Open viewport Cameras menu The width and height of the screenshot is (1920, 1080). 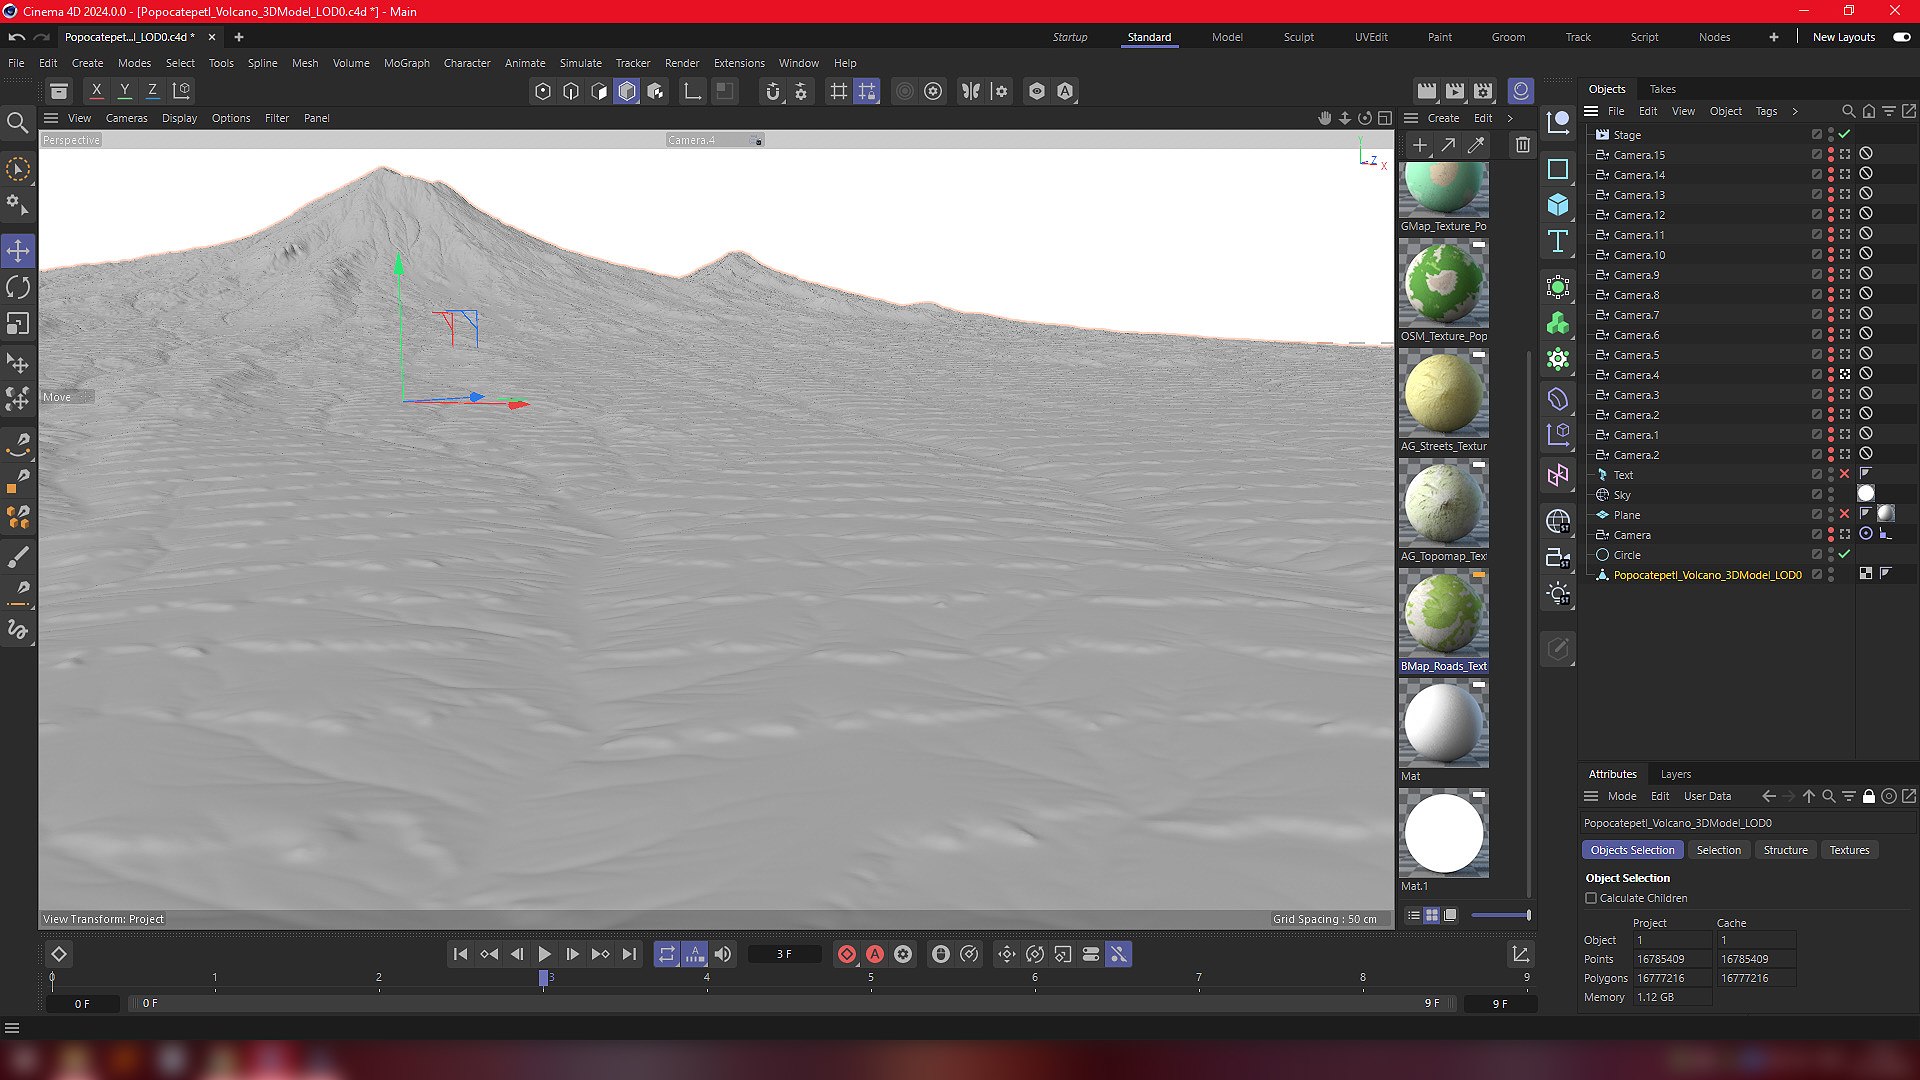point(126,118)
